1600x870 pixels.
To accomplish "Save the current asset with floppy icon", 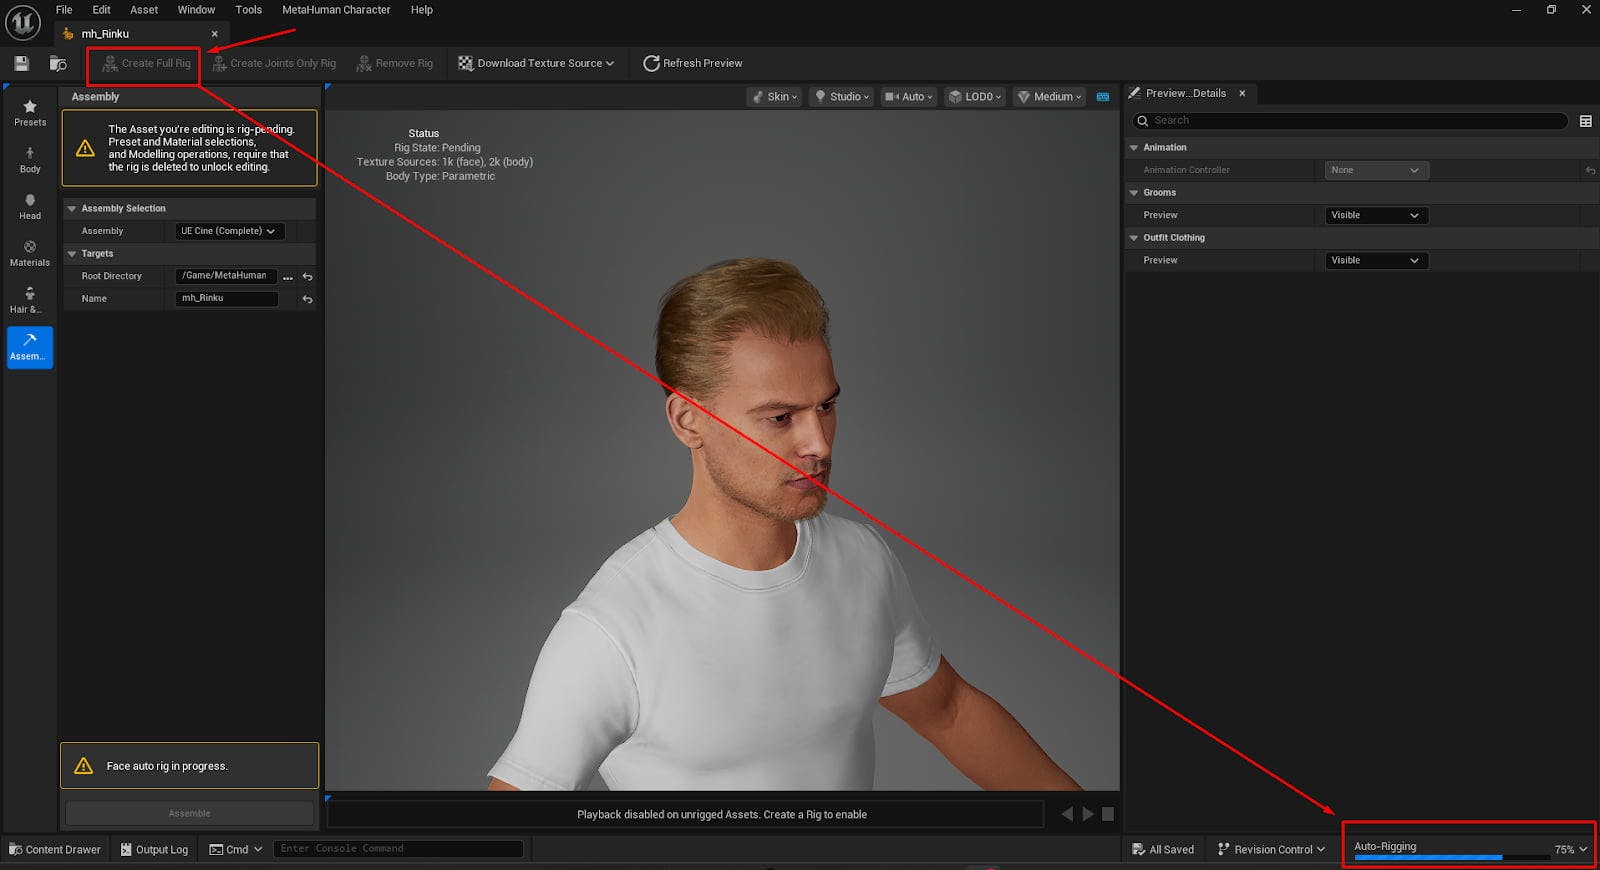I will (21, 63).
